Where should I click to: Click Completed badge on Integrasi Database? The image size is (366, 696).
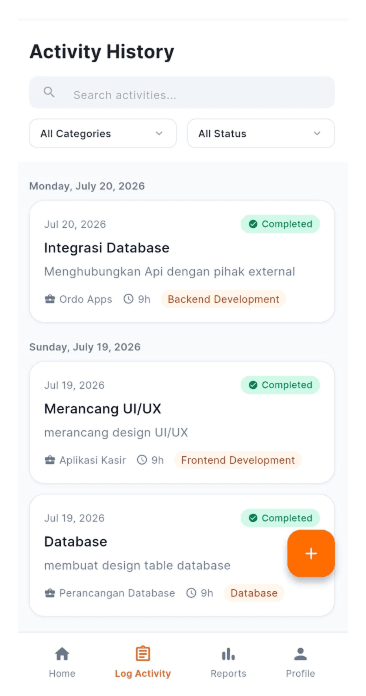click(x=280, y=224)
